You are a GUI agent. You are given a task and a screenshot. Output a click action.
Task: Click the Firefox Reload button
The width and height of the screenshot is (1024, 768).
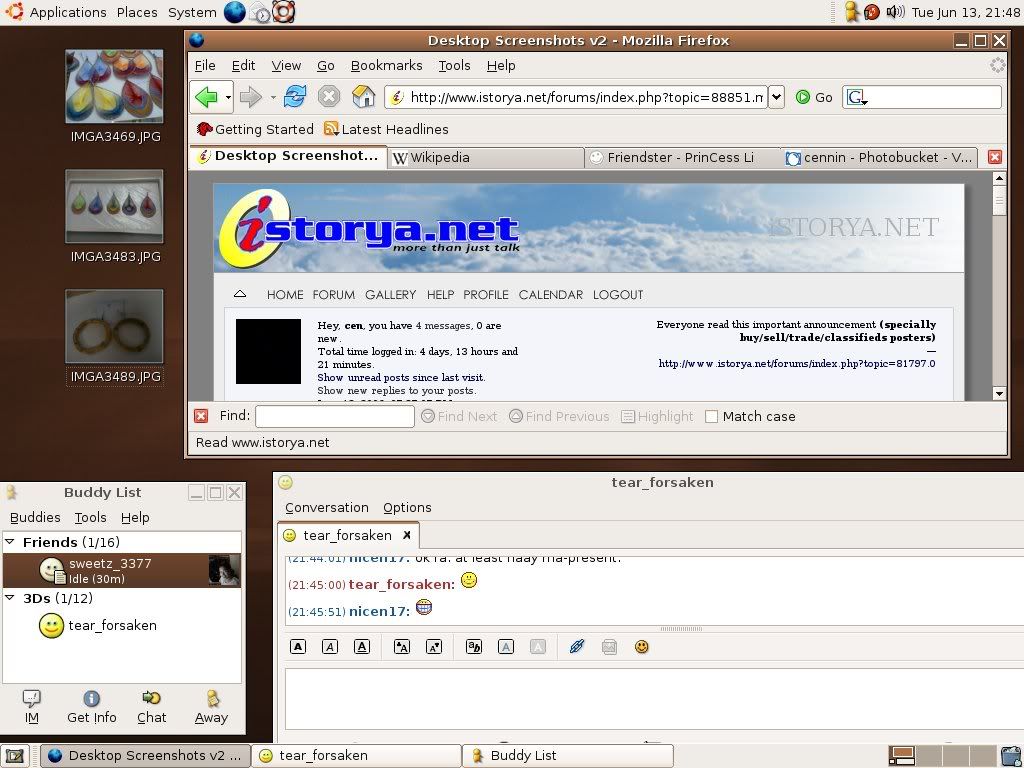click(295, 97)
